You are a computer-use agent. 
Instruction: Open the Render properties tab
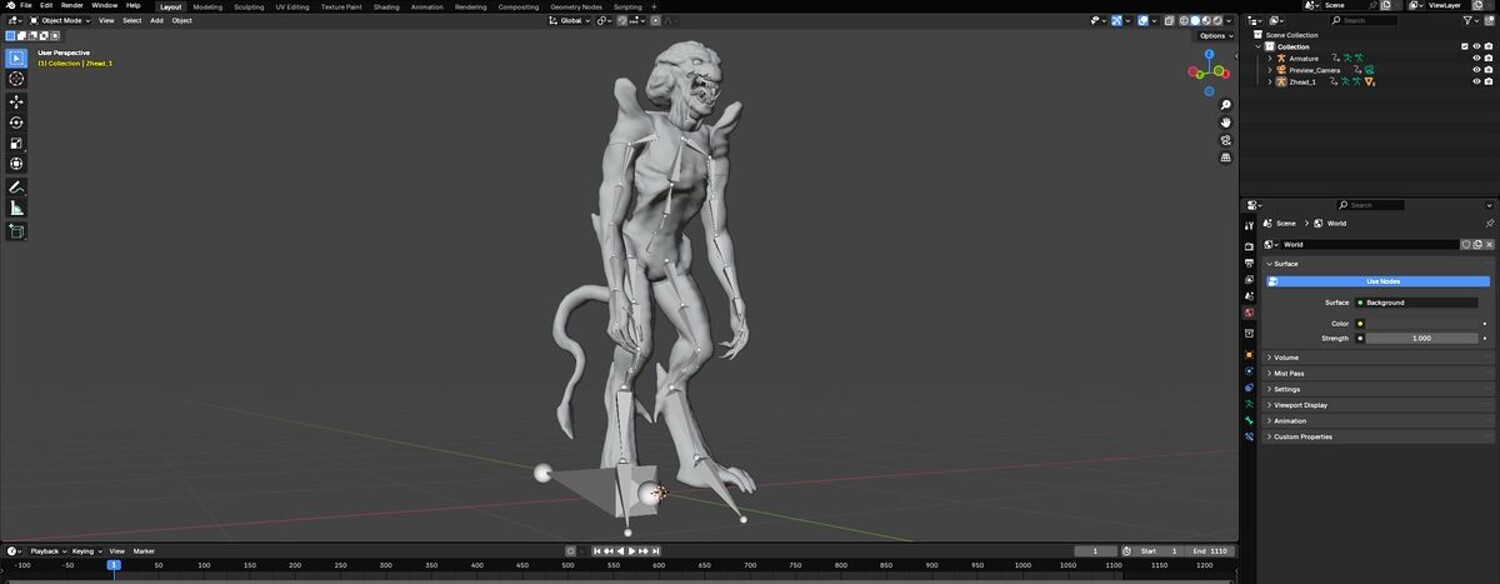[1249, 246]
